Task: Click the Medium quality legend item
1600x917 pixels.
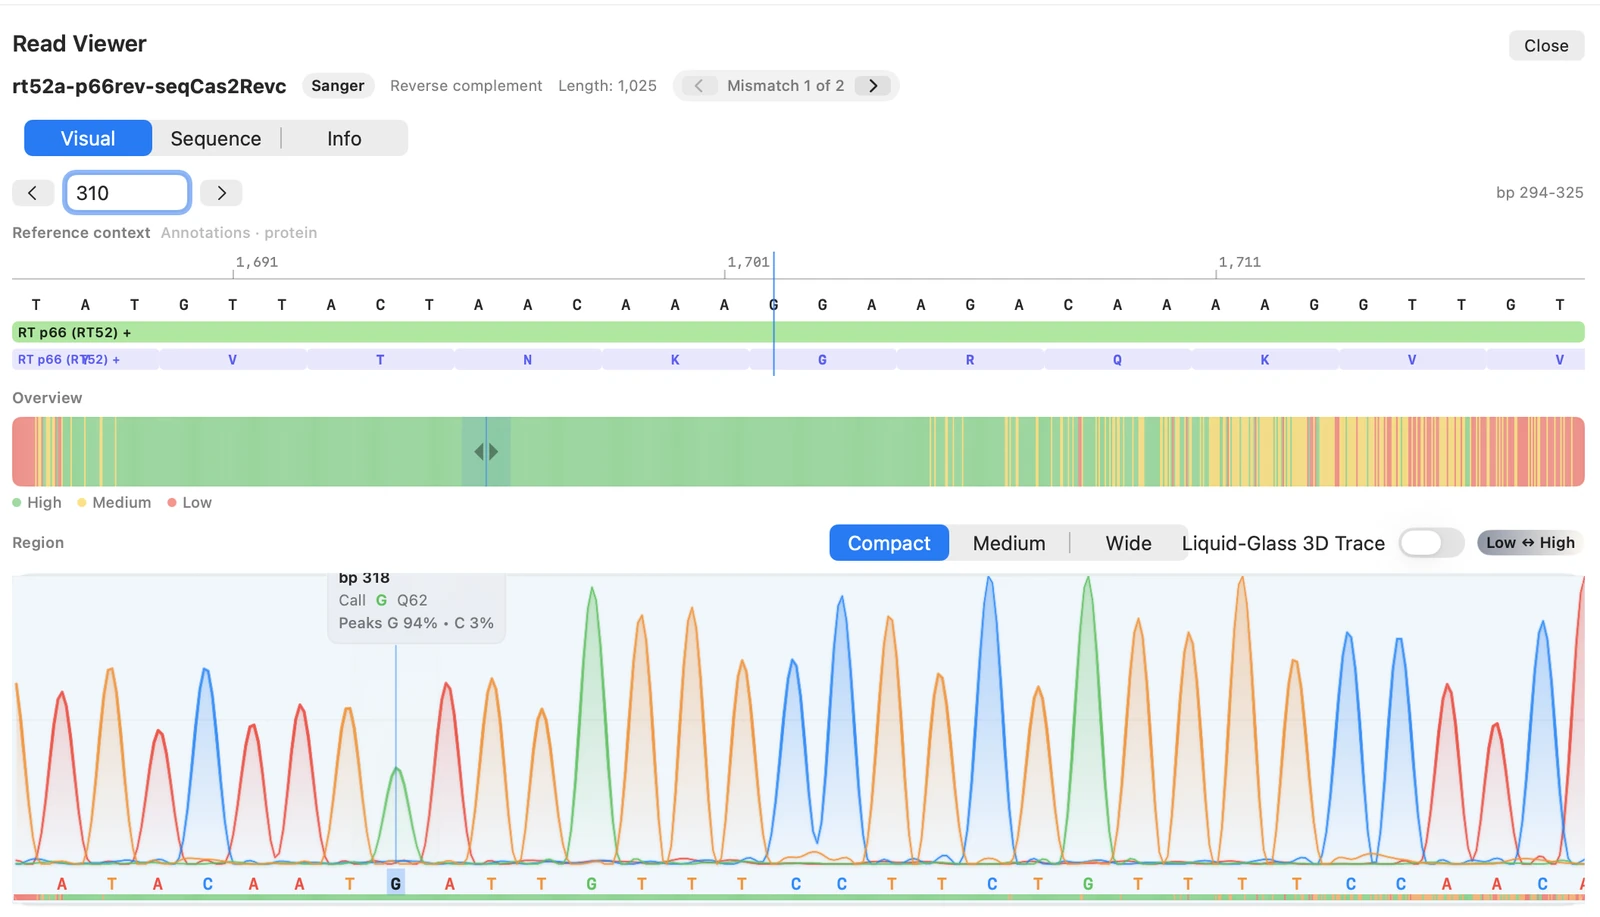Action: tap(114, 503)
